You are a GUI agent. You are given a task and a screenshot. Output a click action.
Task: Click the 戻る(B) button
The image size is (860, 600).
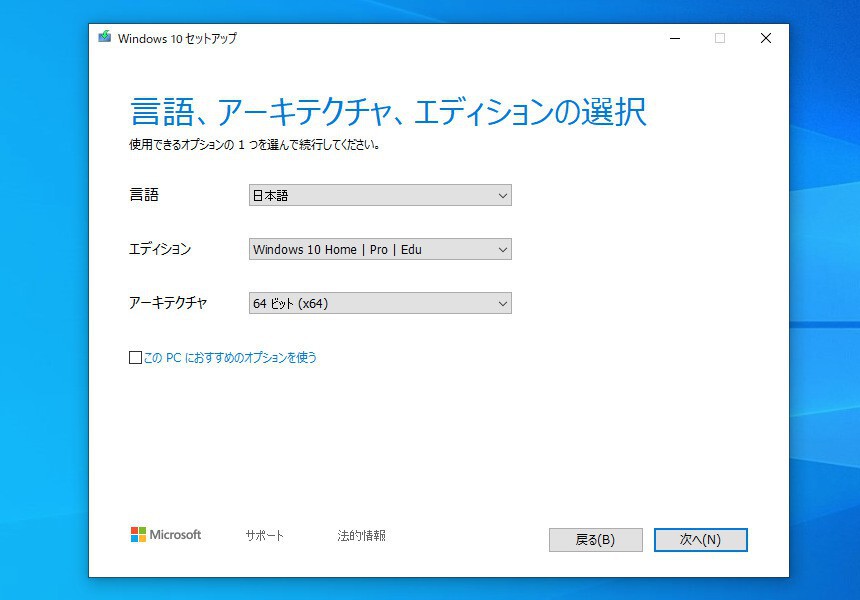click(596, 540)
